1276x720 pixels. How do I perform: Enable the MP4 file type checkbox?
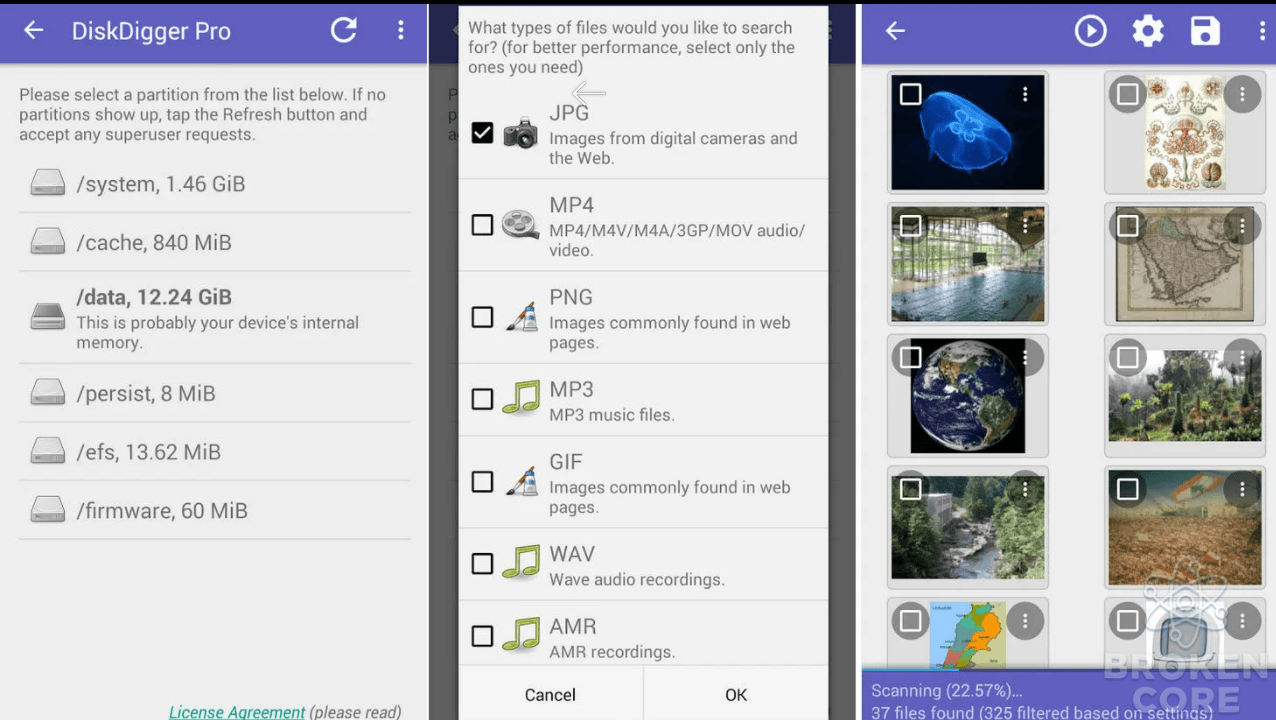(482, 225)
